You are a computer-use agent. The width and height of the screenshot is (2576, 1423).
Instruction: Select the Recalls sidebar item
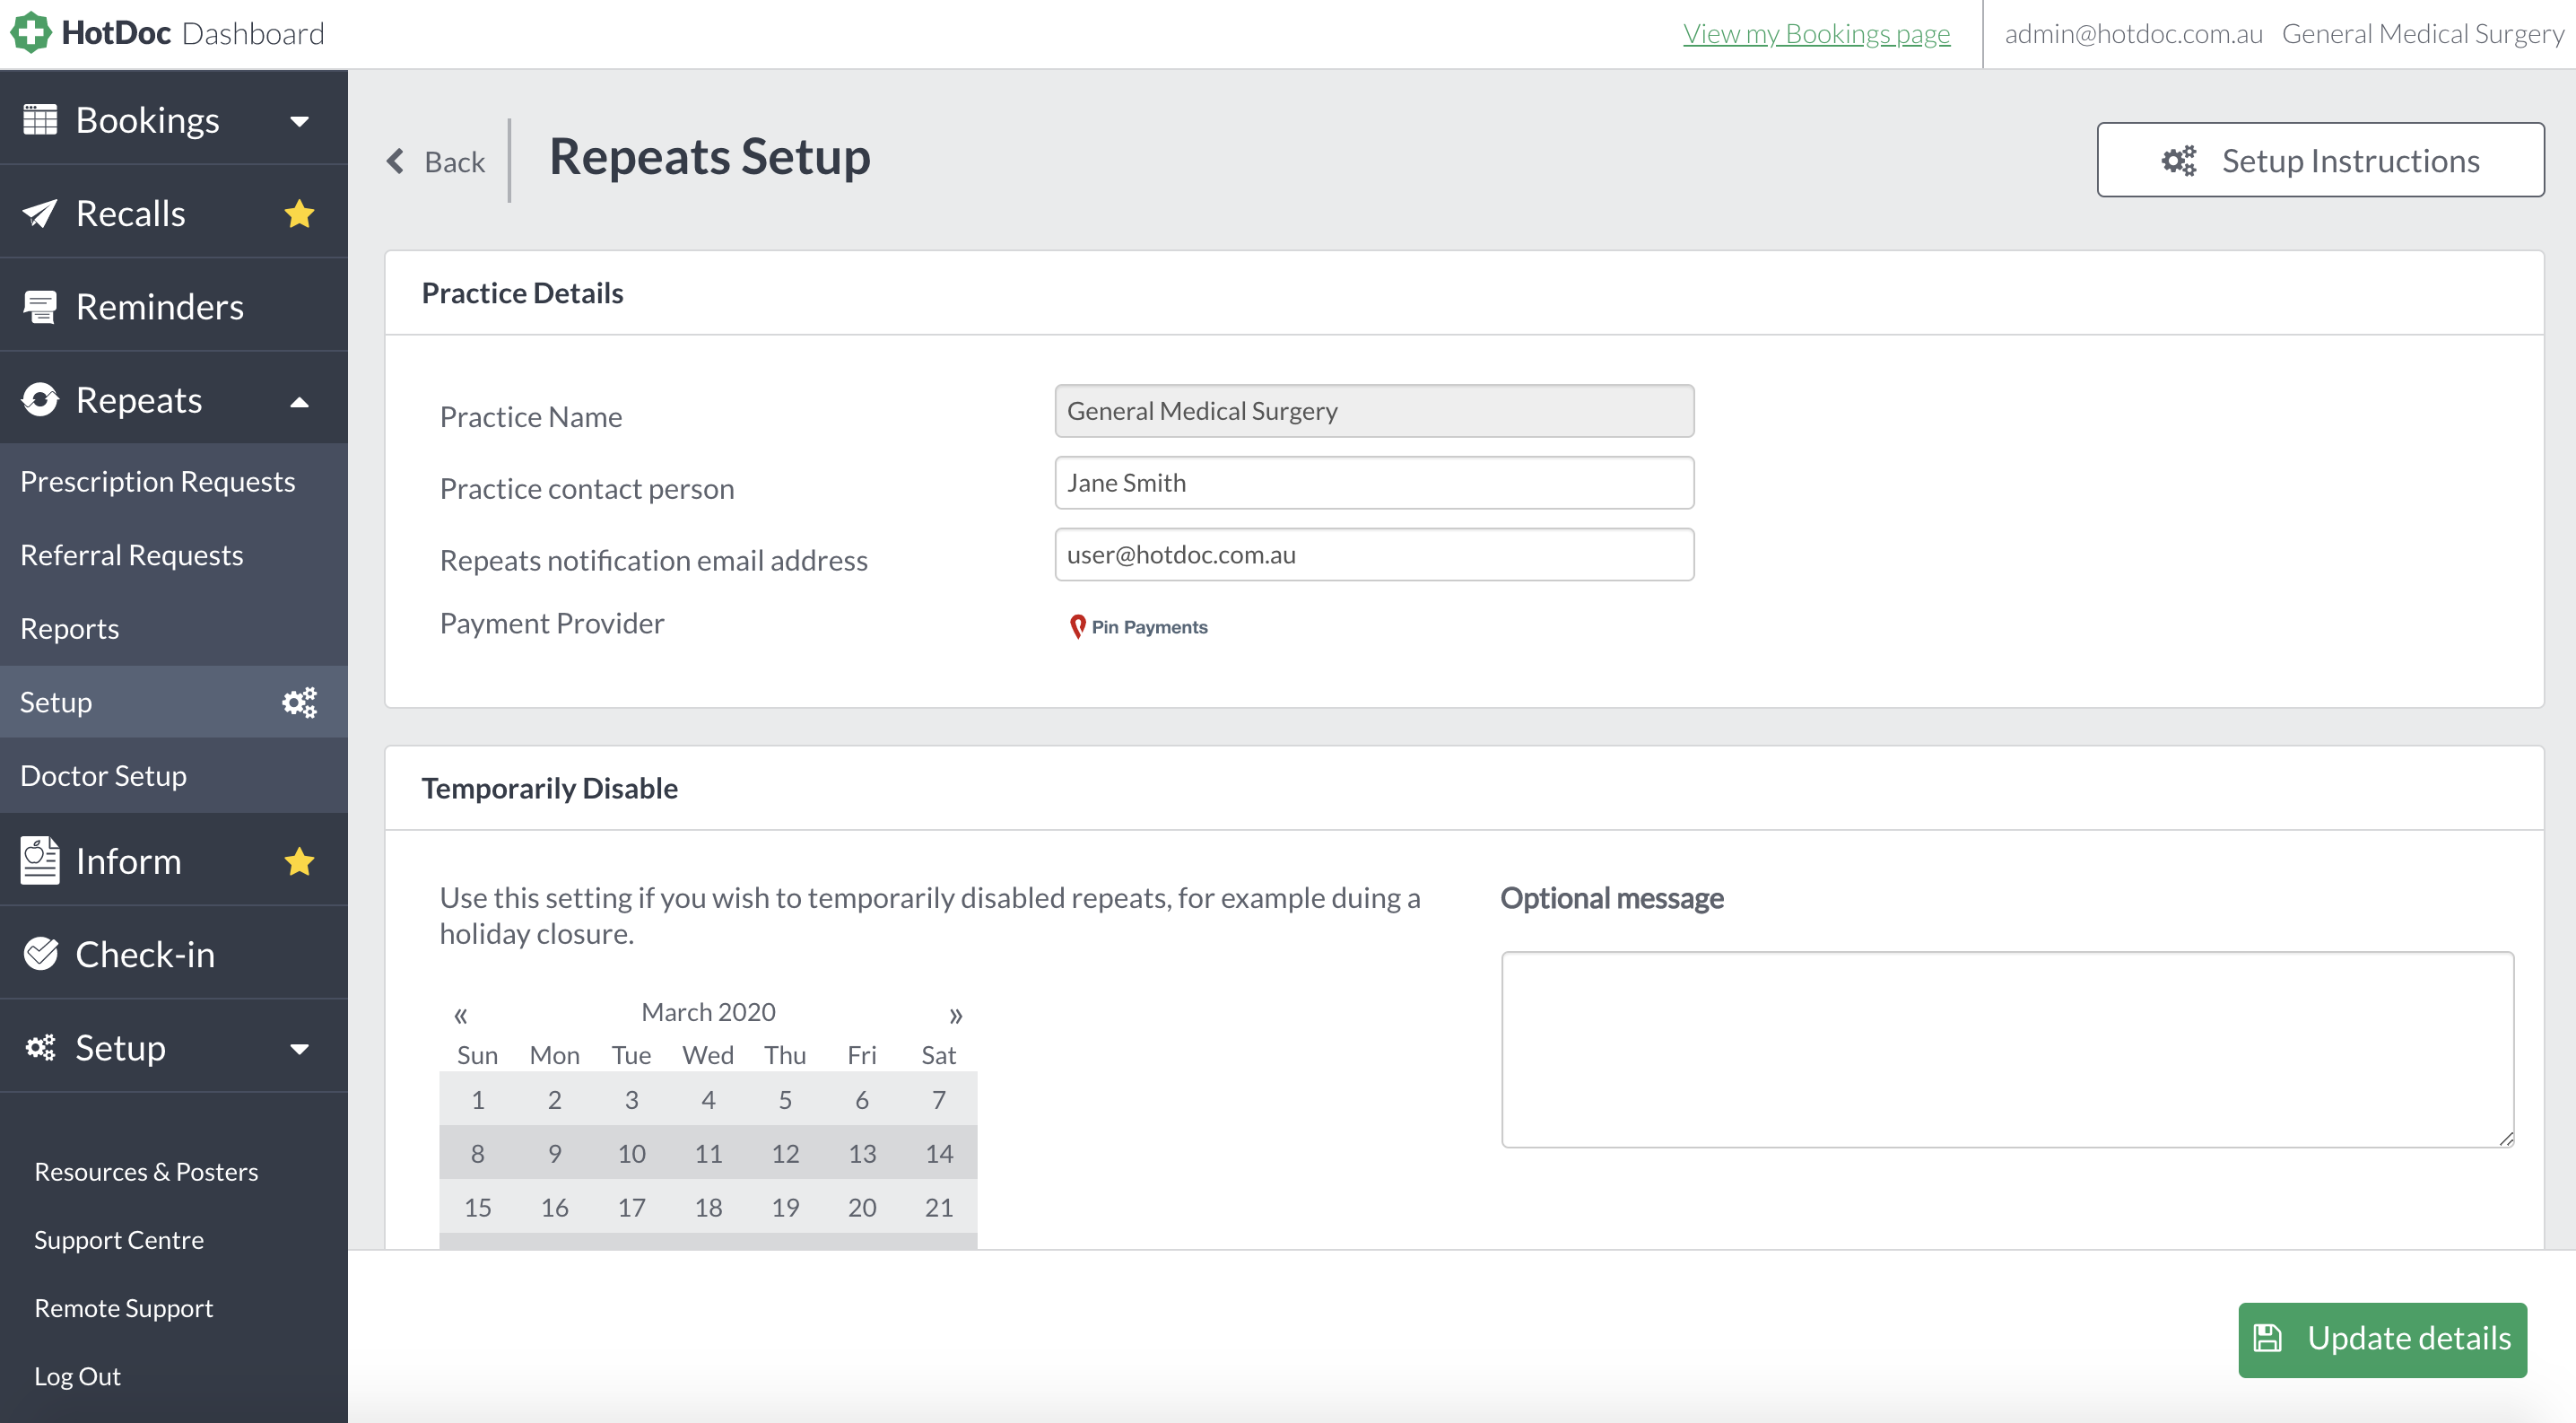(x=174, y=213)
